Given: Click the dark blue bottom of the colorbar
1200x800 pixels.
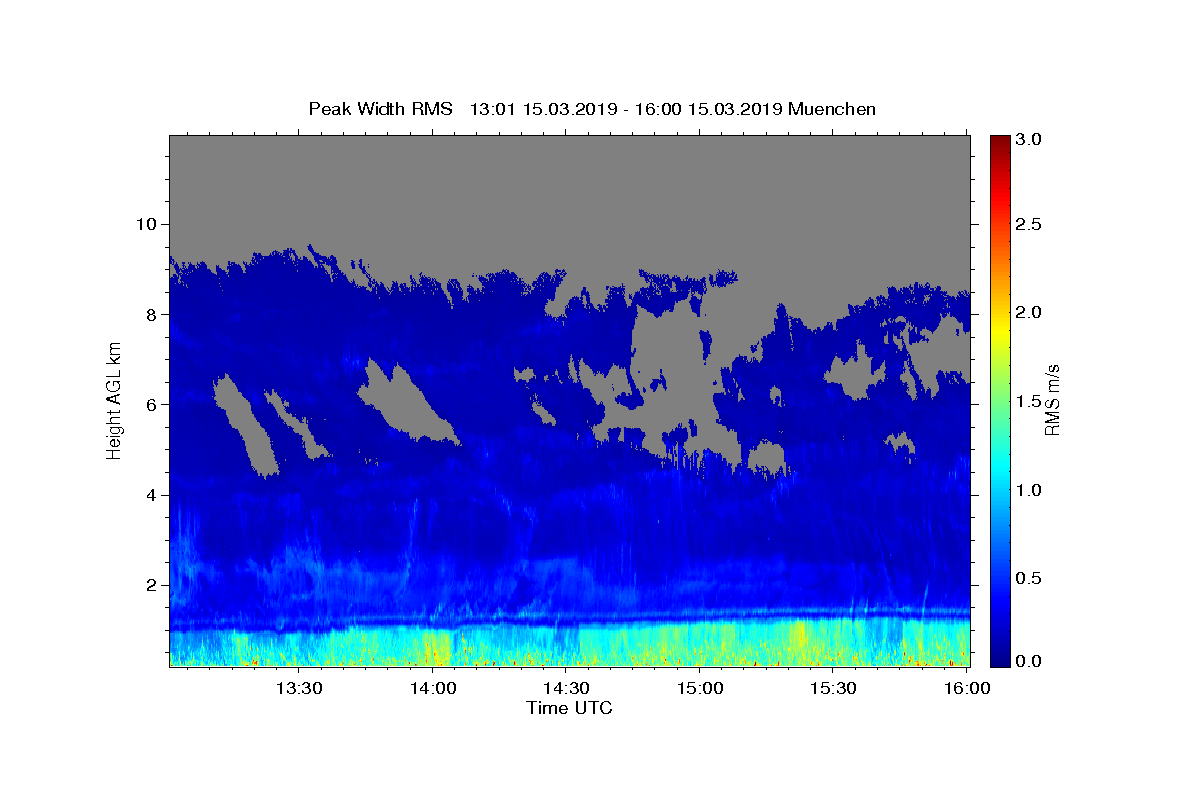Looking at the screenshot, I should [999, 658].
